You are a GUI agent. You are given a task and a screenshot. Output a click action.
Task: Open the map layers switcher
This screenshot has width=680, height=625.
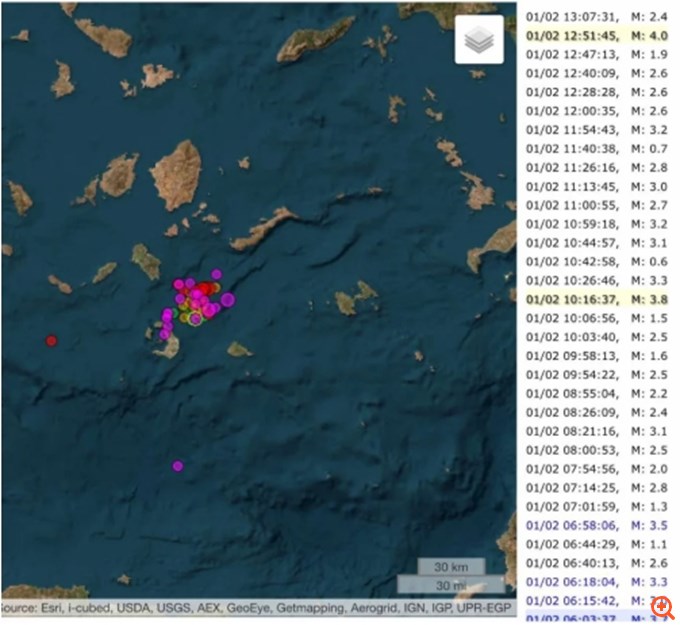pyautogui.click(x=479, y=41)
